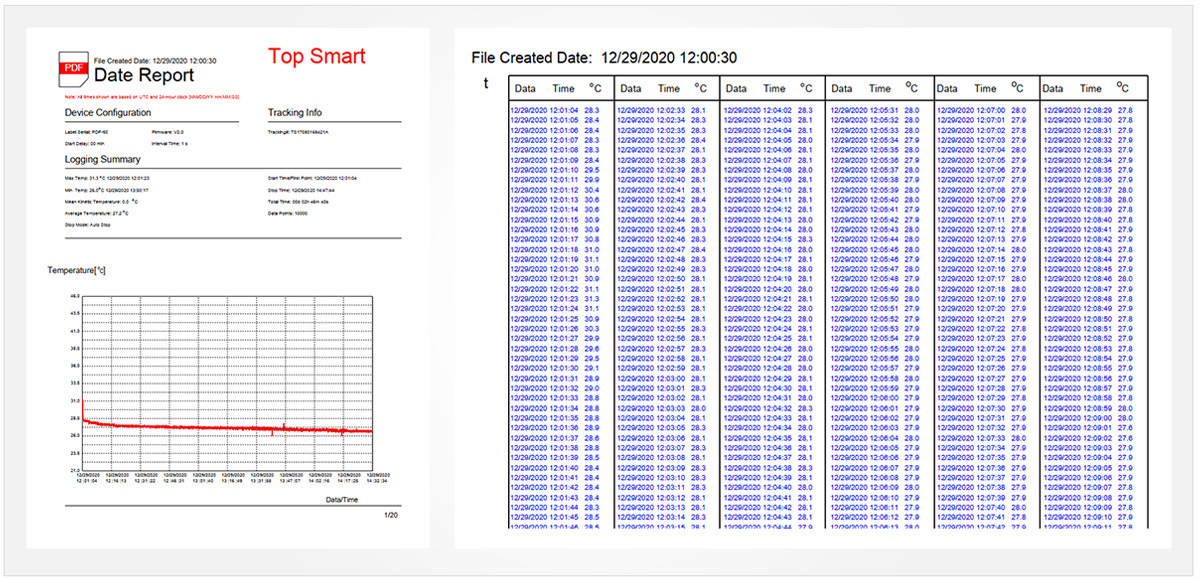Select the 12/29/2020 12:02:33 reading row
Image resolution: width=1200 pixels, height=580 pixels.
[x=662, y=109]
